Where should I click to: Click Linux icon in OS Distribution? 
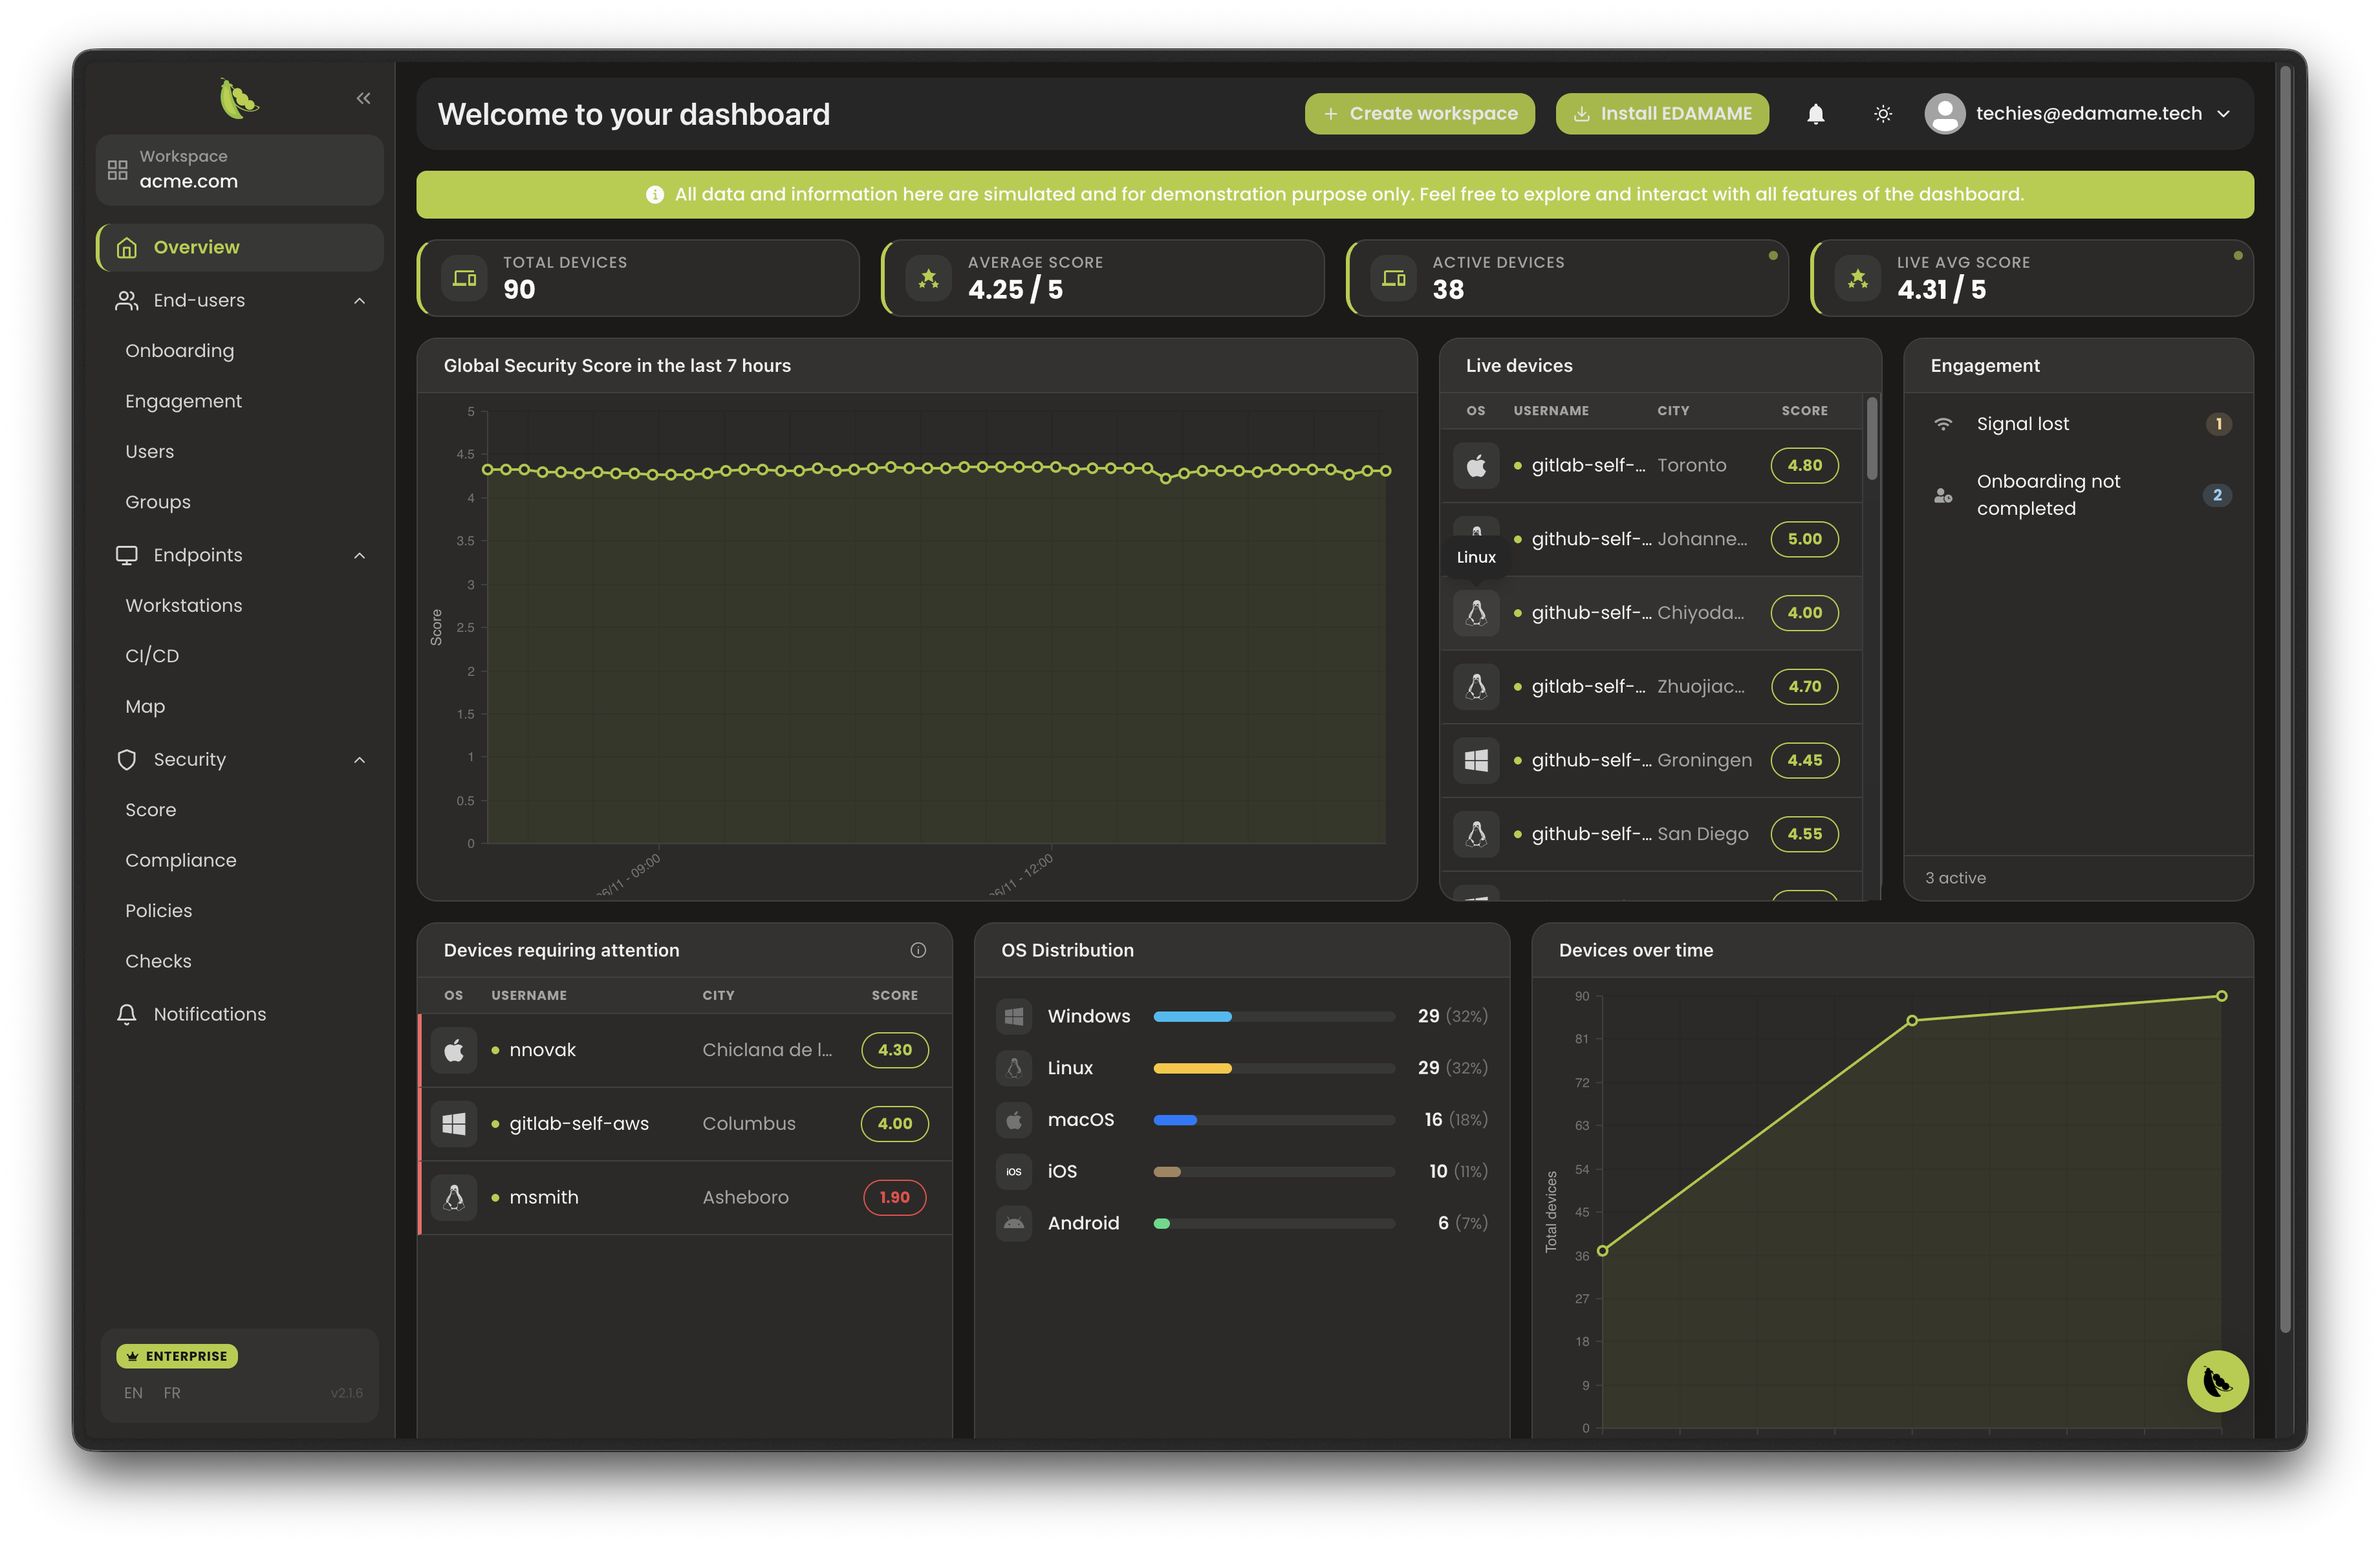click(1013, 1069)
